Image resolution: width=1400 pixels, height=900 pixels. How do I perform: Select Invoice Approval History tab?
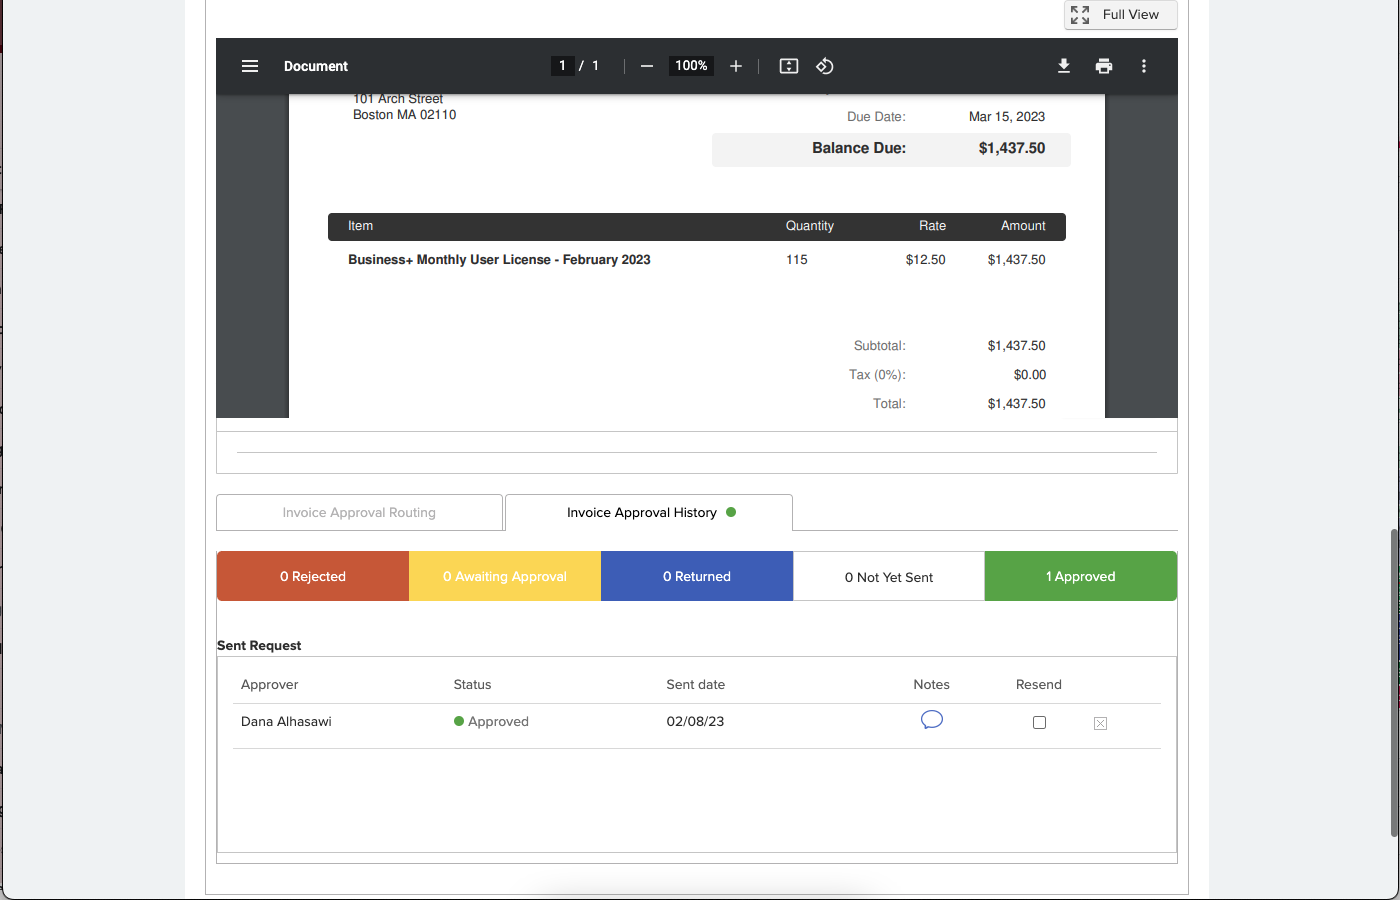(648, 513)
